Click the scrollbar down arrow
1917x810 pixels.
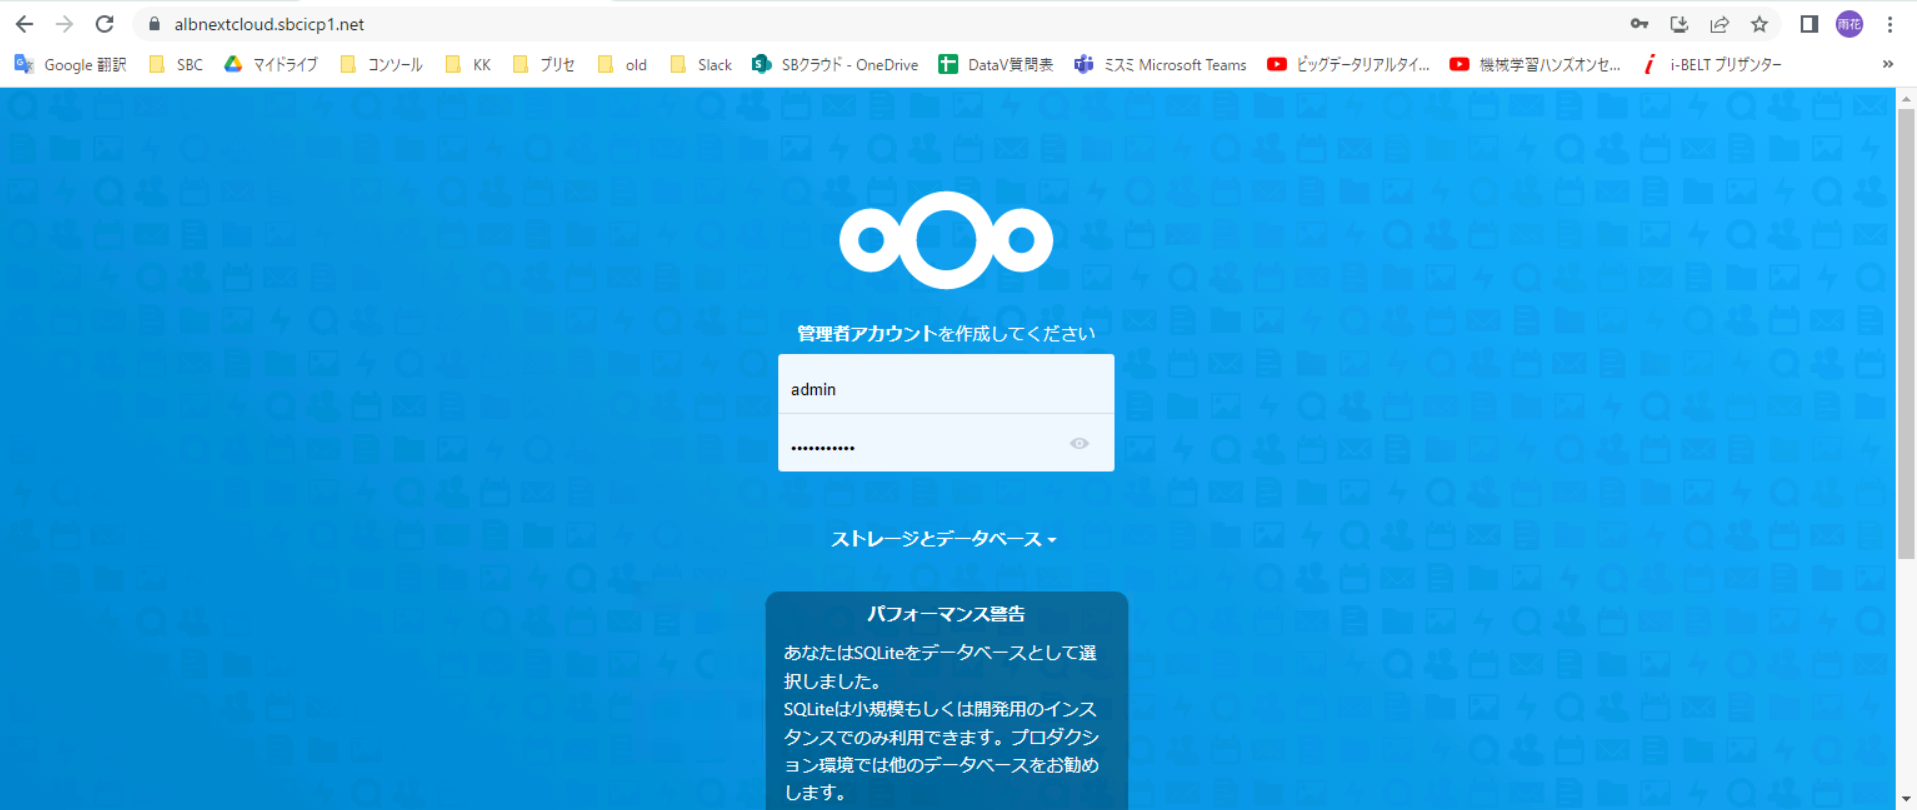1906,800
